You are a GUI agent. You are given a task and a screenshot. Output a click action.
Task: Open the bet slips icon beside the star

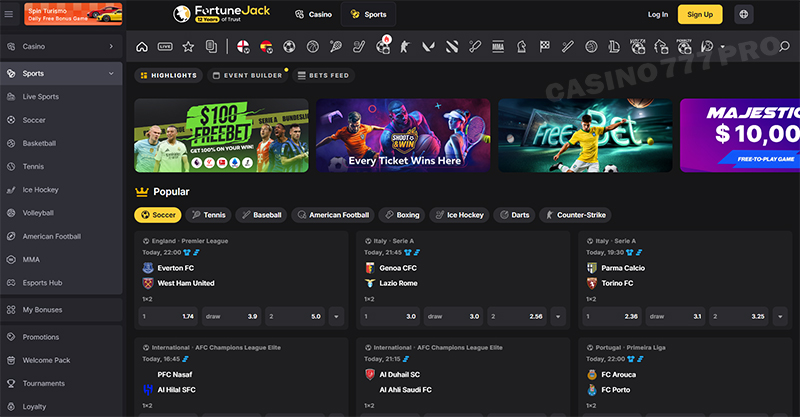(x=211, y=46)
